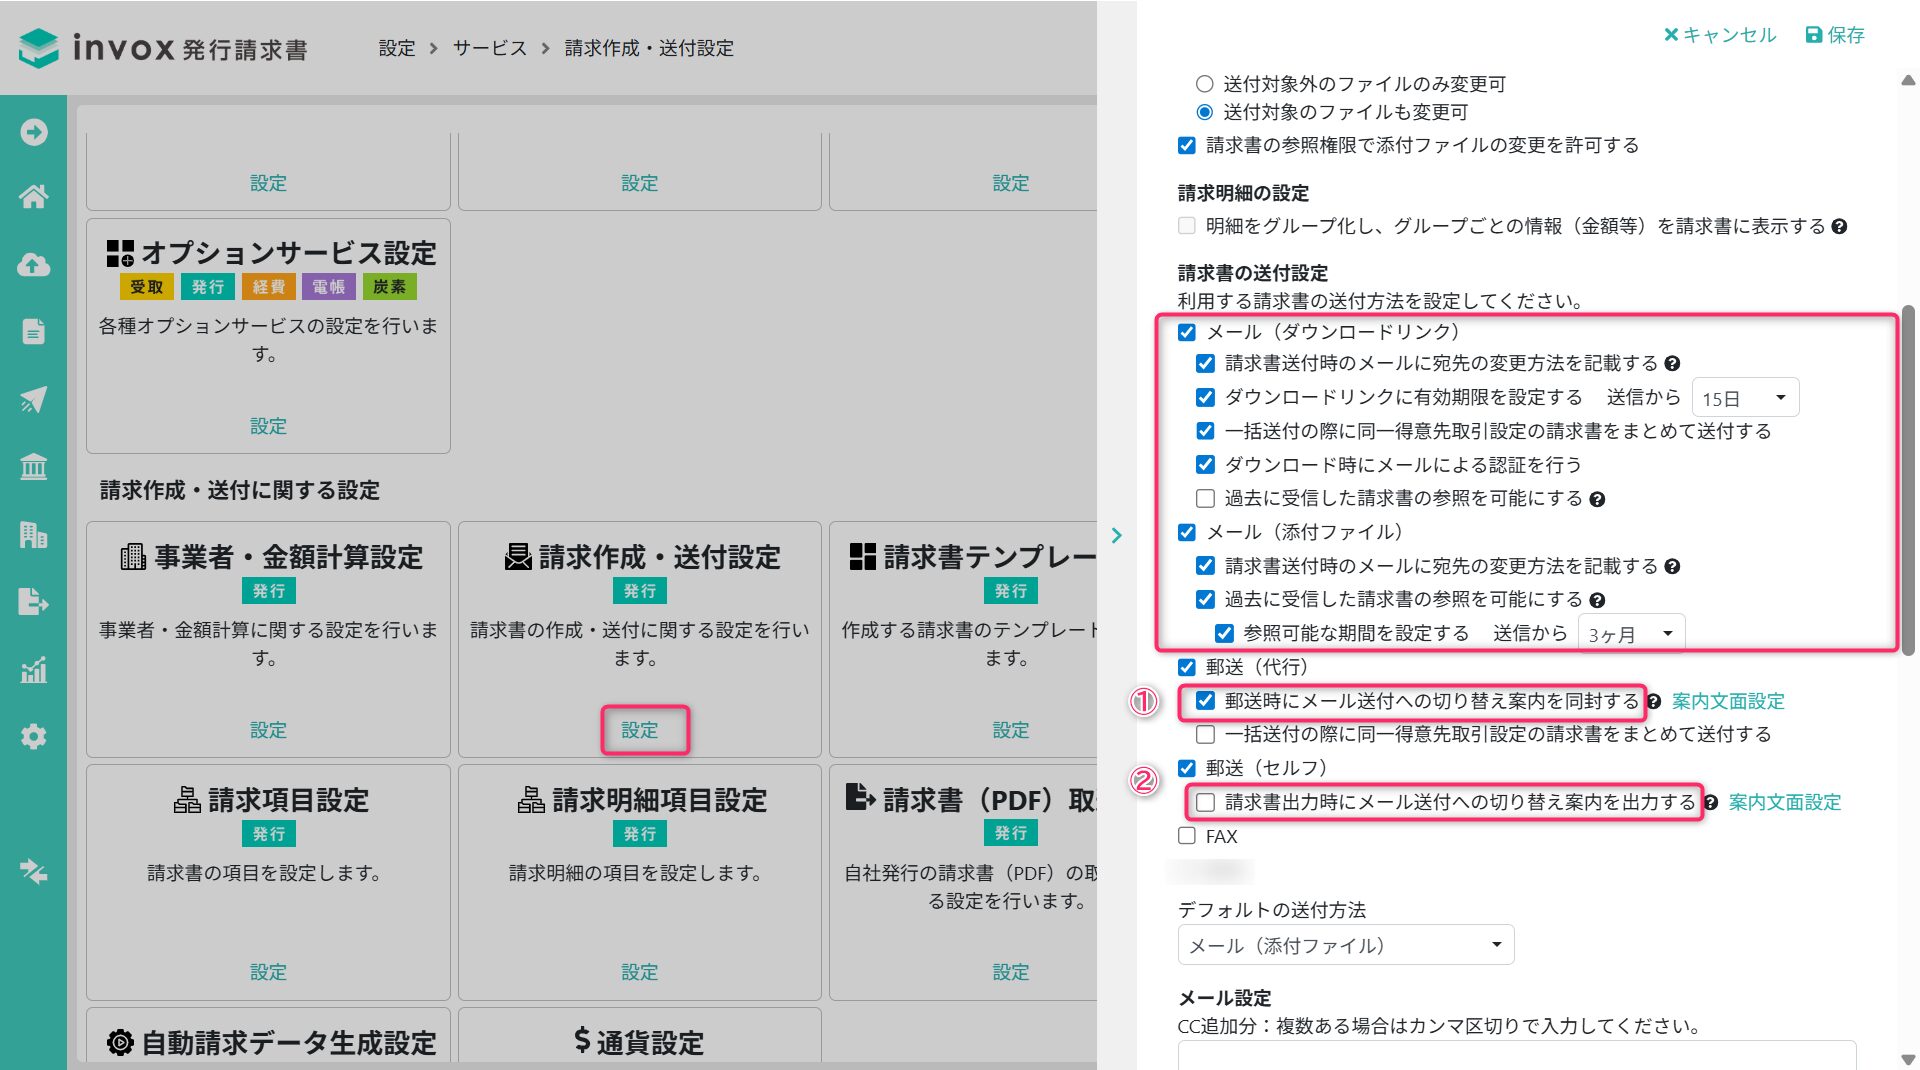Click help icon for attachment 宛先の変更方法
The image size is (1920, 1070).
tap(1672, 567)
